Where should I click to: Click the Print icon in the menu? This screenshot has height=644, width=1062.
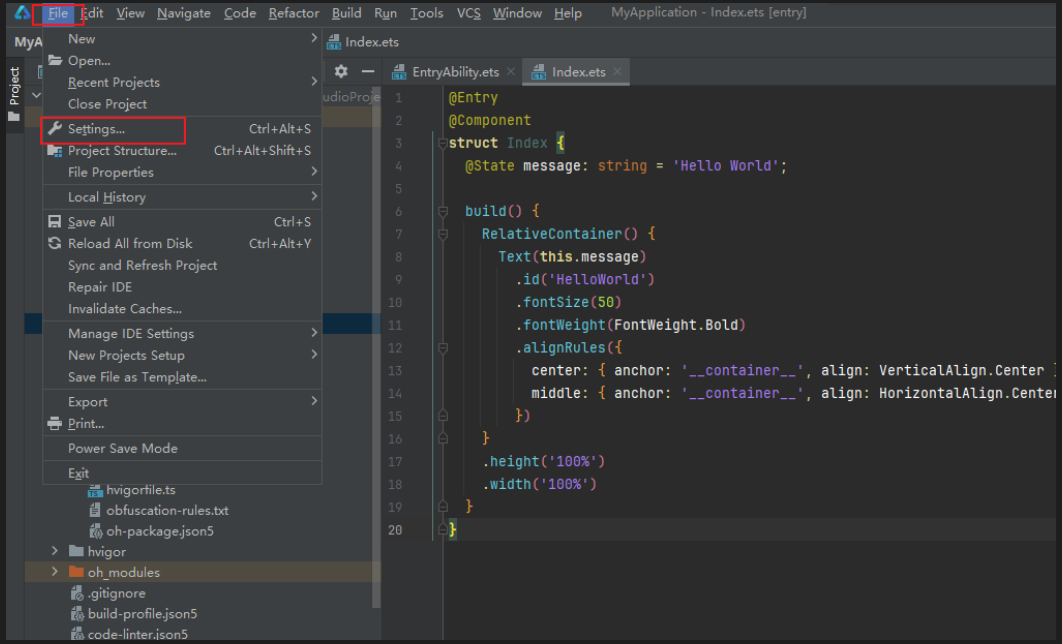[x=55, y=424]
